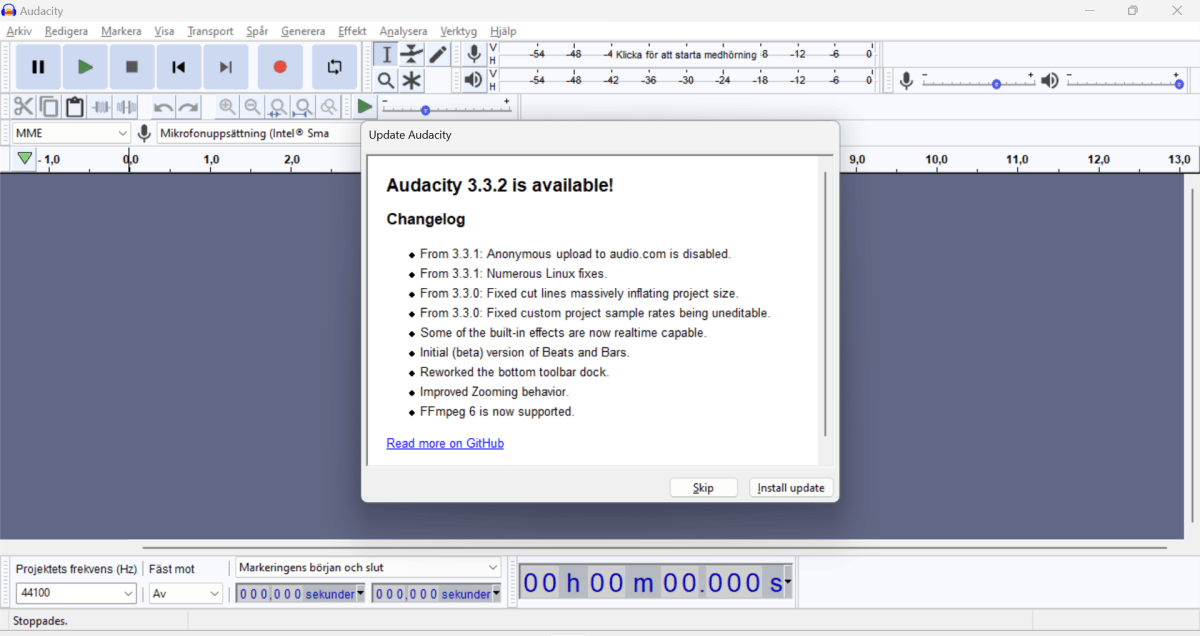Skip to start of project

pyautogui.click(x=179, y=67)
